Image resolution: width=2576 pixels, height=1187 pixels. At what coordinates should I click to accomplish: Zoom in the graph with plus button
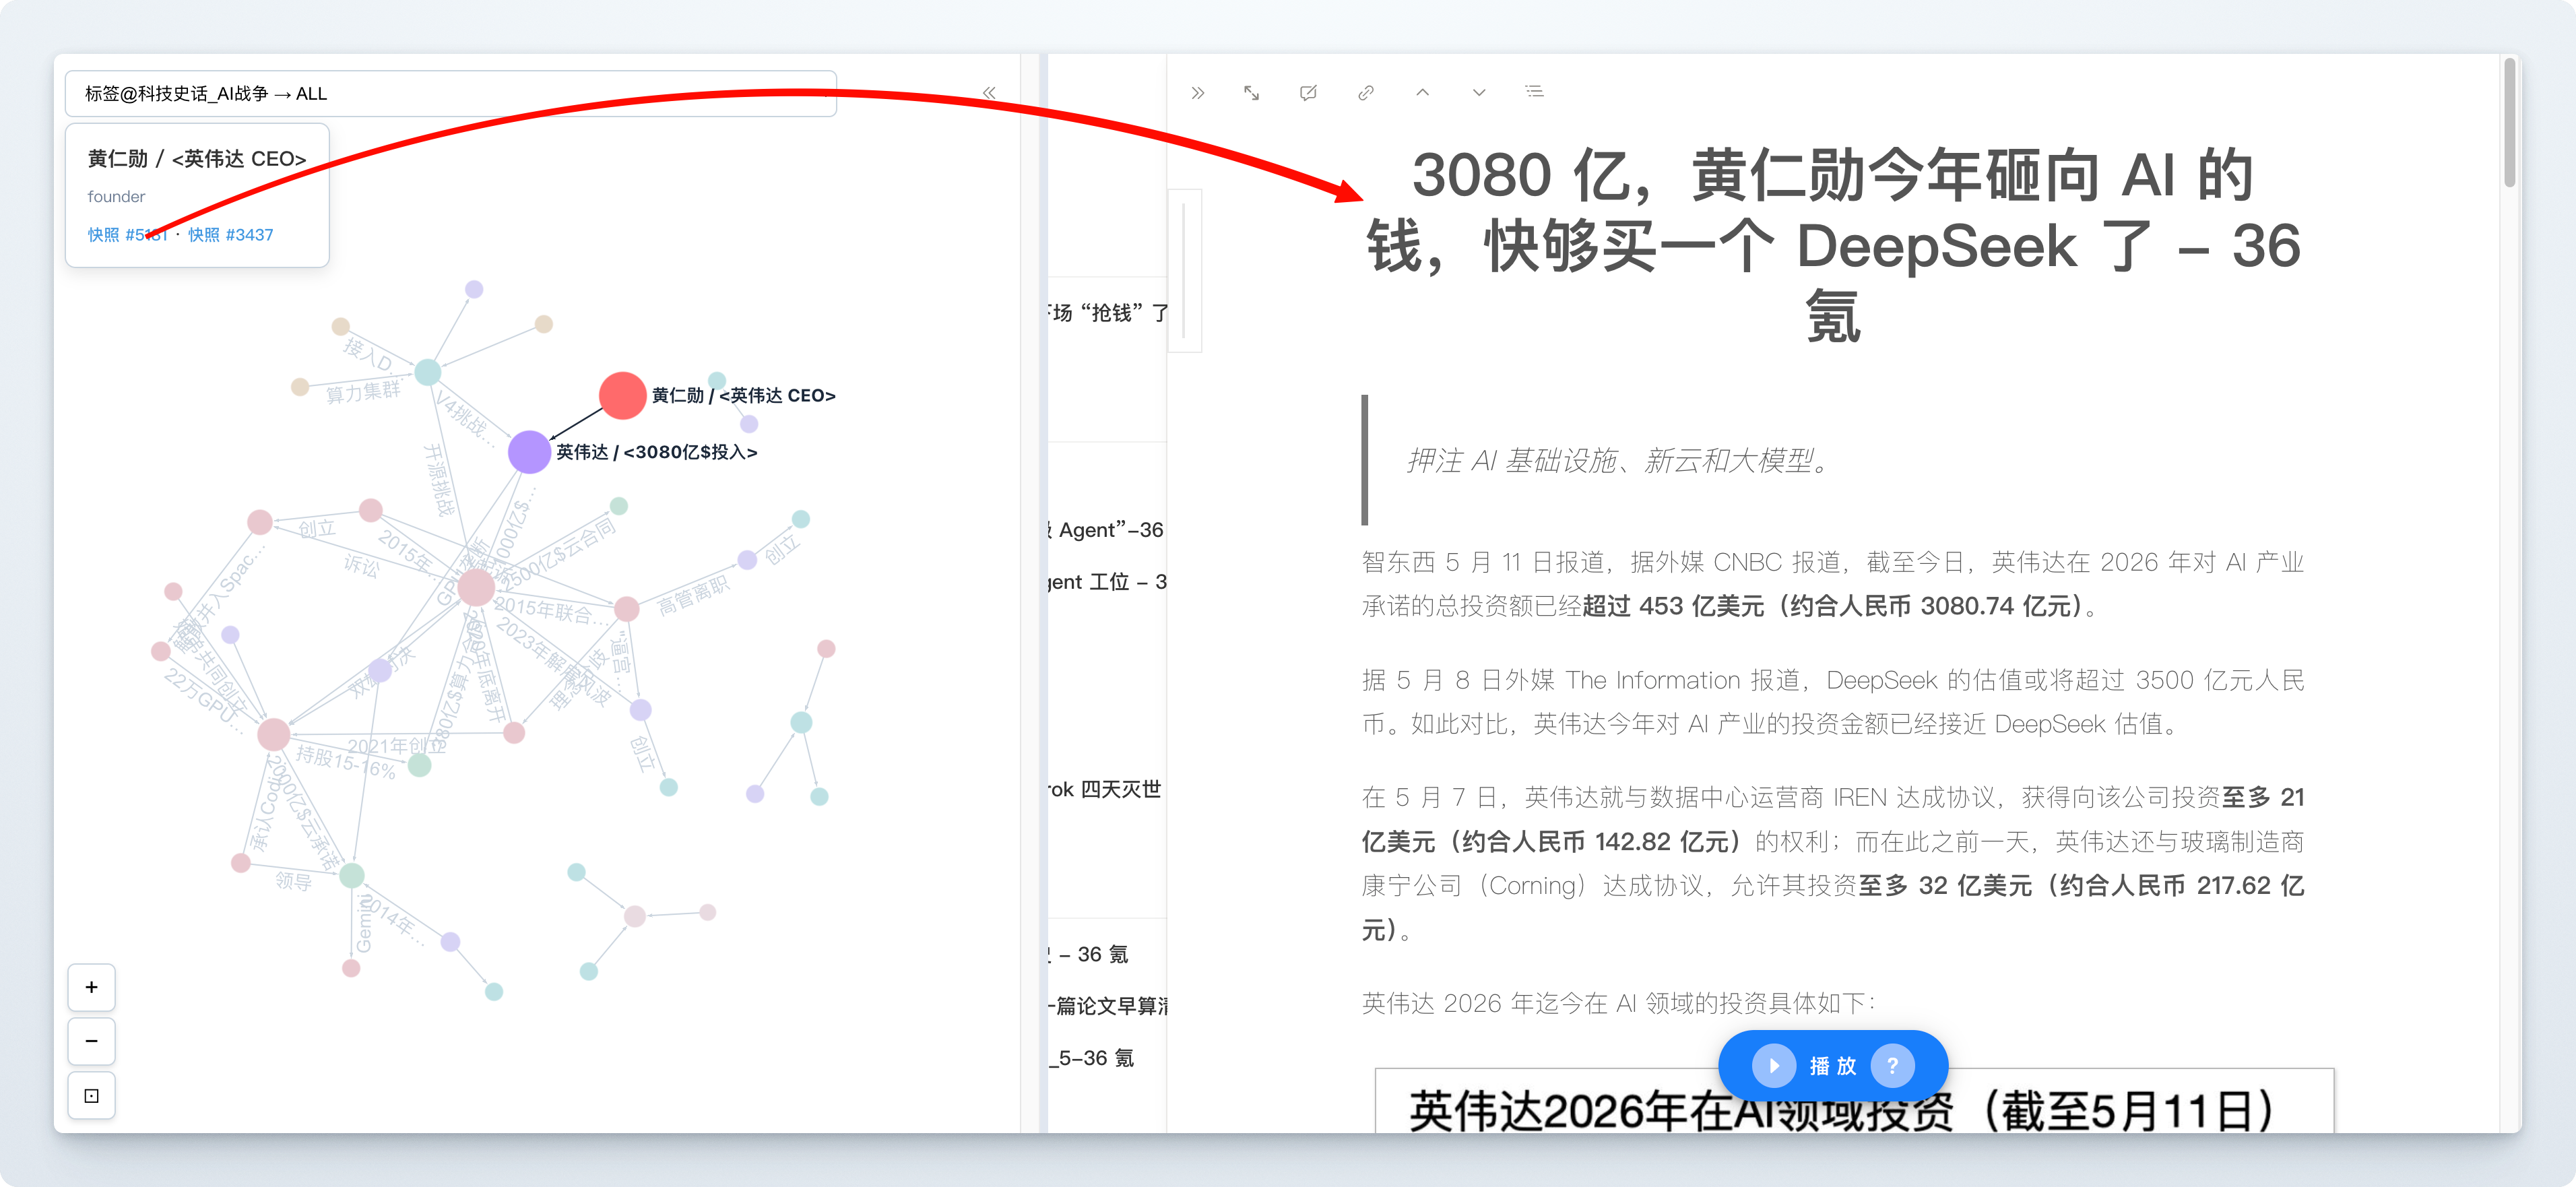92,987
